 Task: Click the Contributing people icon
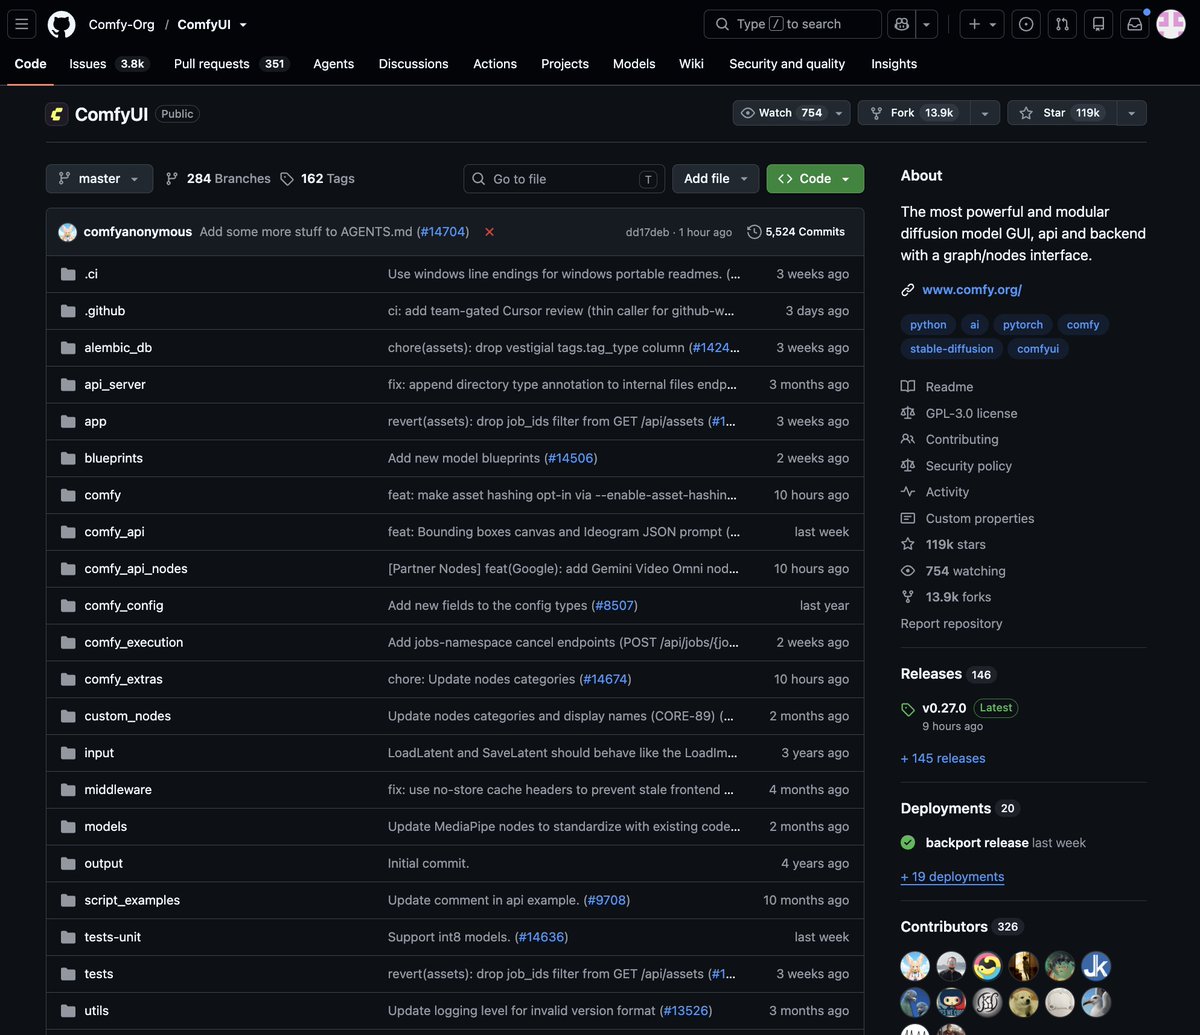tap(908, 439)
